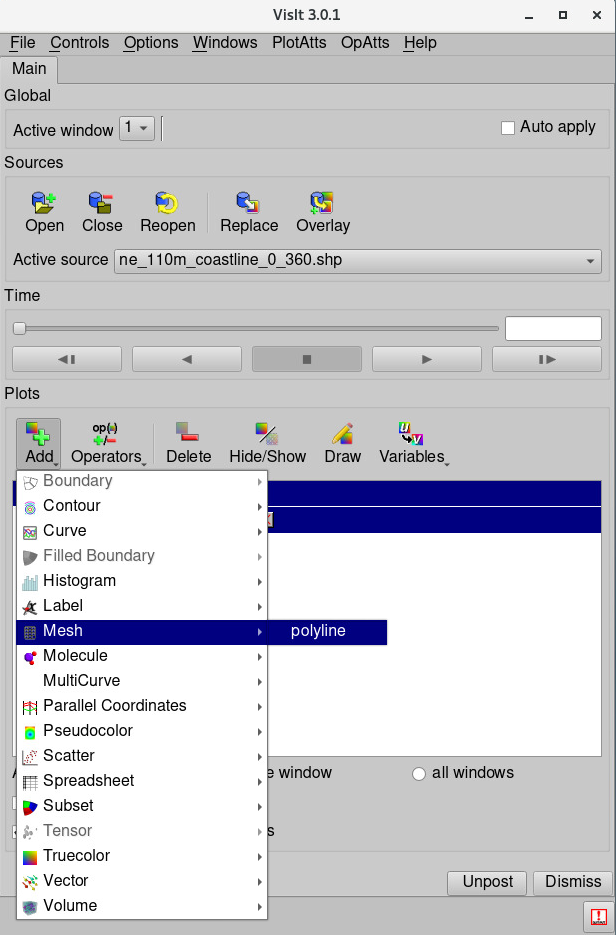This screenshot has height=935, width=616.
Task: Click the Close source icon
Action: click(102, 204)
